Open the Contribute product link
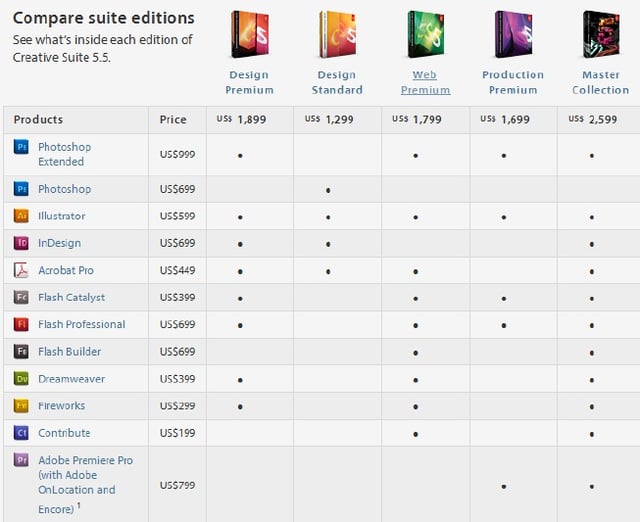The image size is (640, 522). 64,433
